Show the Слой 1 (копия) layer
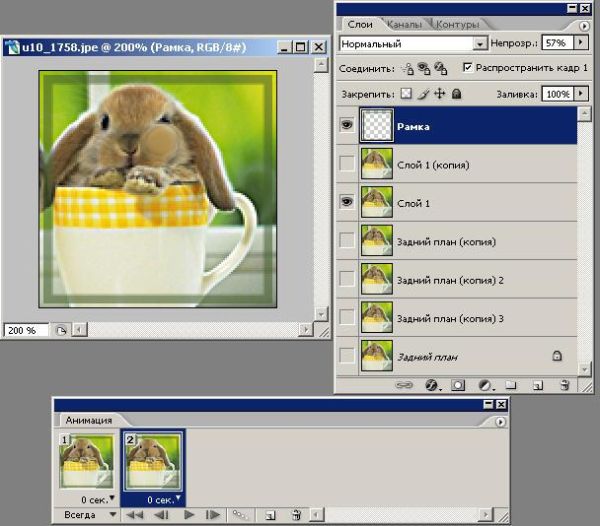Image resolution: width=600 pixels, height=526 pixels. (x=347, y=164)
